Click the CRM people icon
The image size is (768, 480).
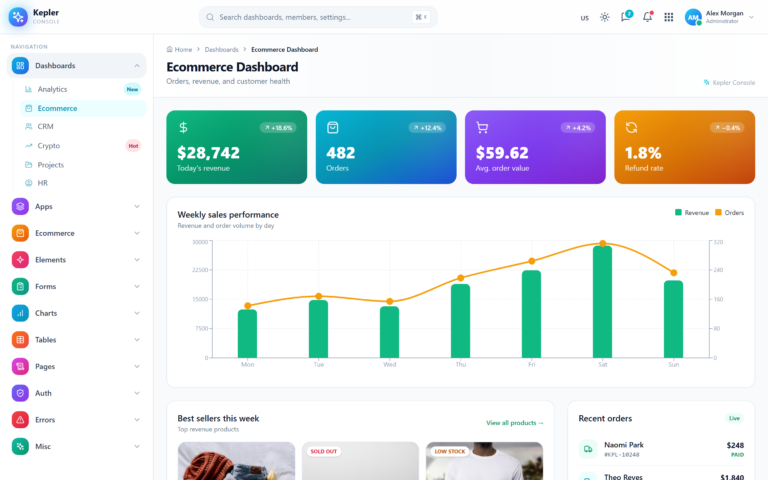(x=28, y=126)
